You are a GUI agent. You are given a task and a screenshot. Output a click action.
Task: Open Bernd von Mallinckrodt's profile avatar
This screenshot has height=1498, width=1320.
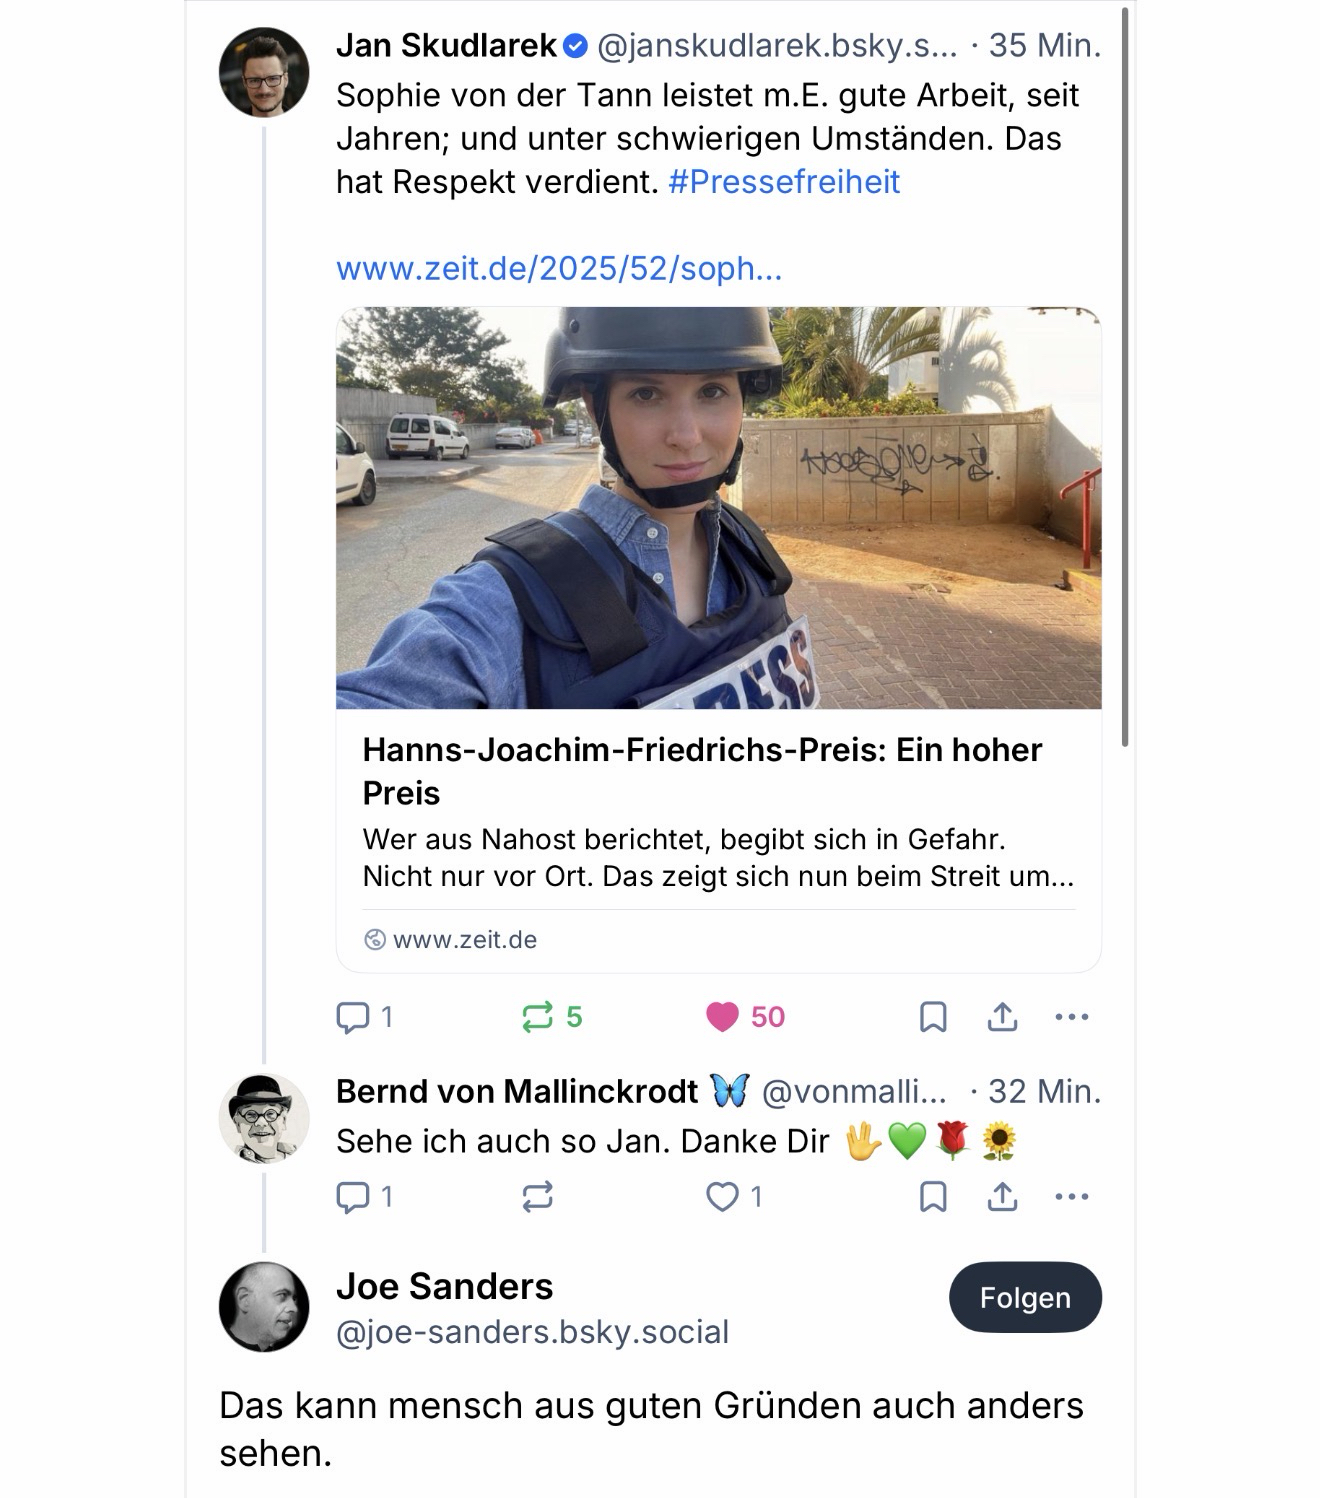click(x=264, y=1118)
